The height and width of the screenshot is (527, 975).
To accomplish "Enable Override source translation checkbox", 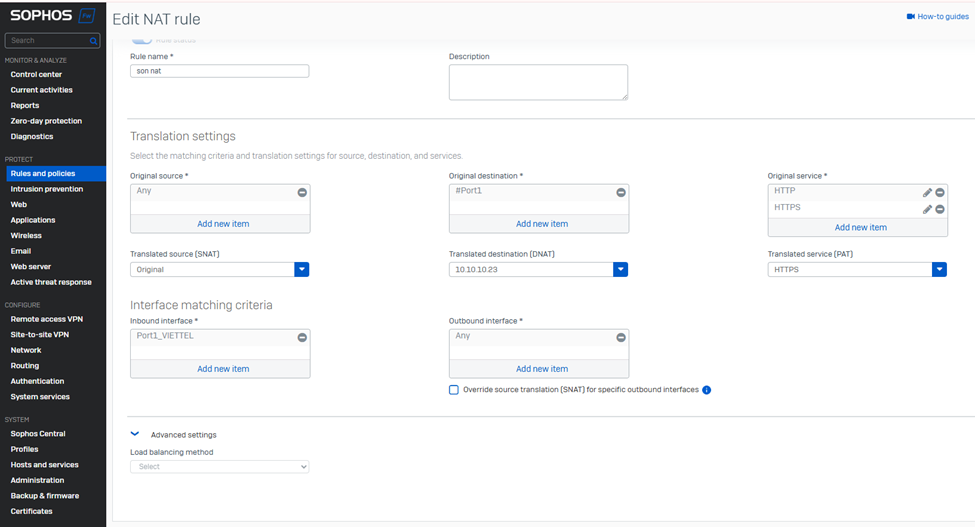I will point(454,390).
